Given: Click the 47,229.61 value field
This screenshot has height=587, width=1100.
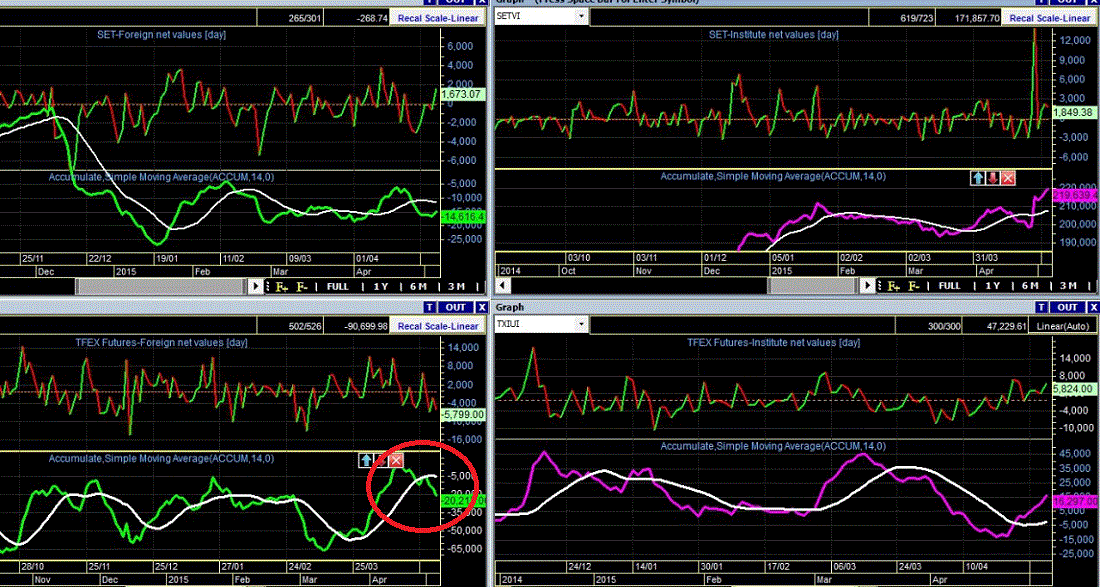Looking at the screenshot, I should click(x=995, y=325).
